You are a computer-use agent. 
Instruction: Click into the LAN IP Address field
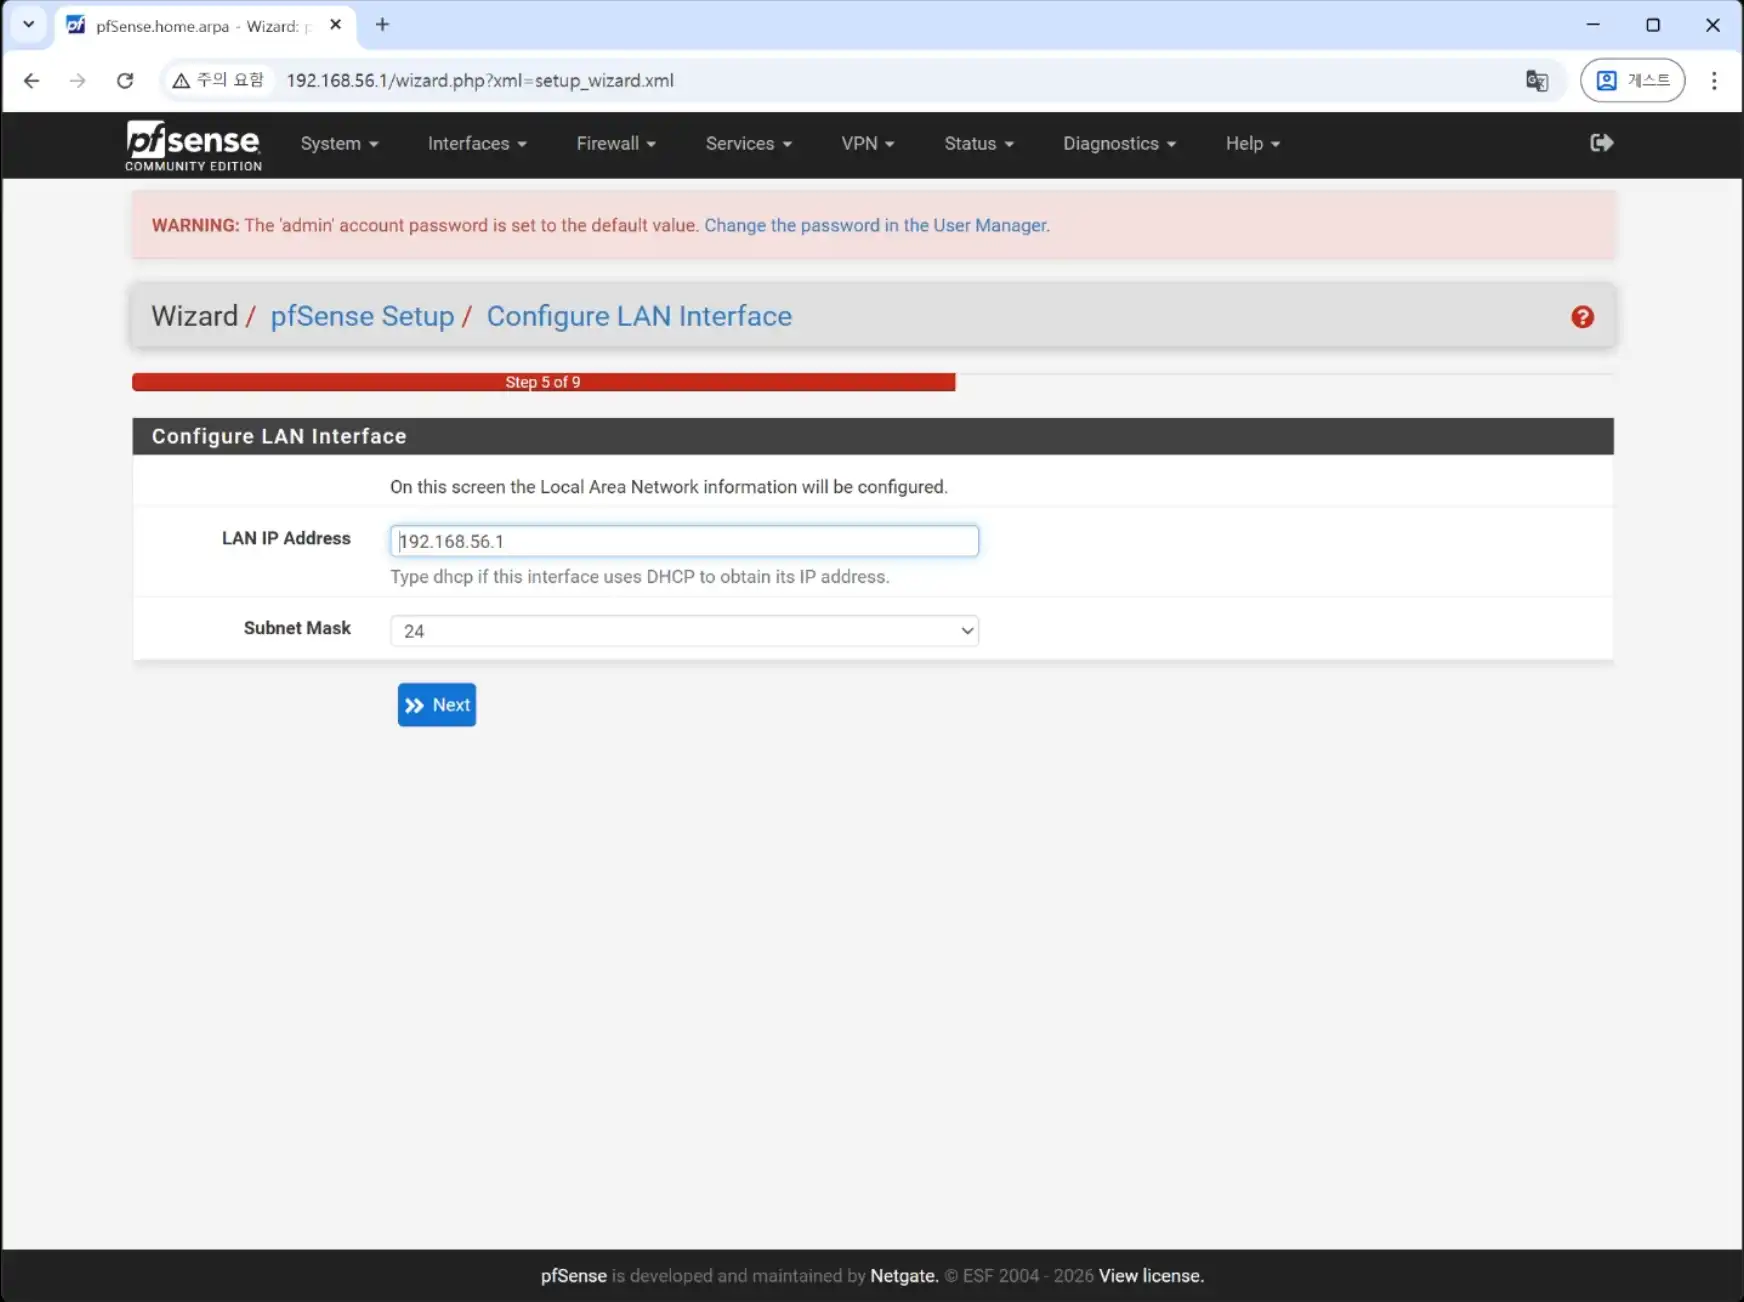684,541
